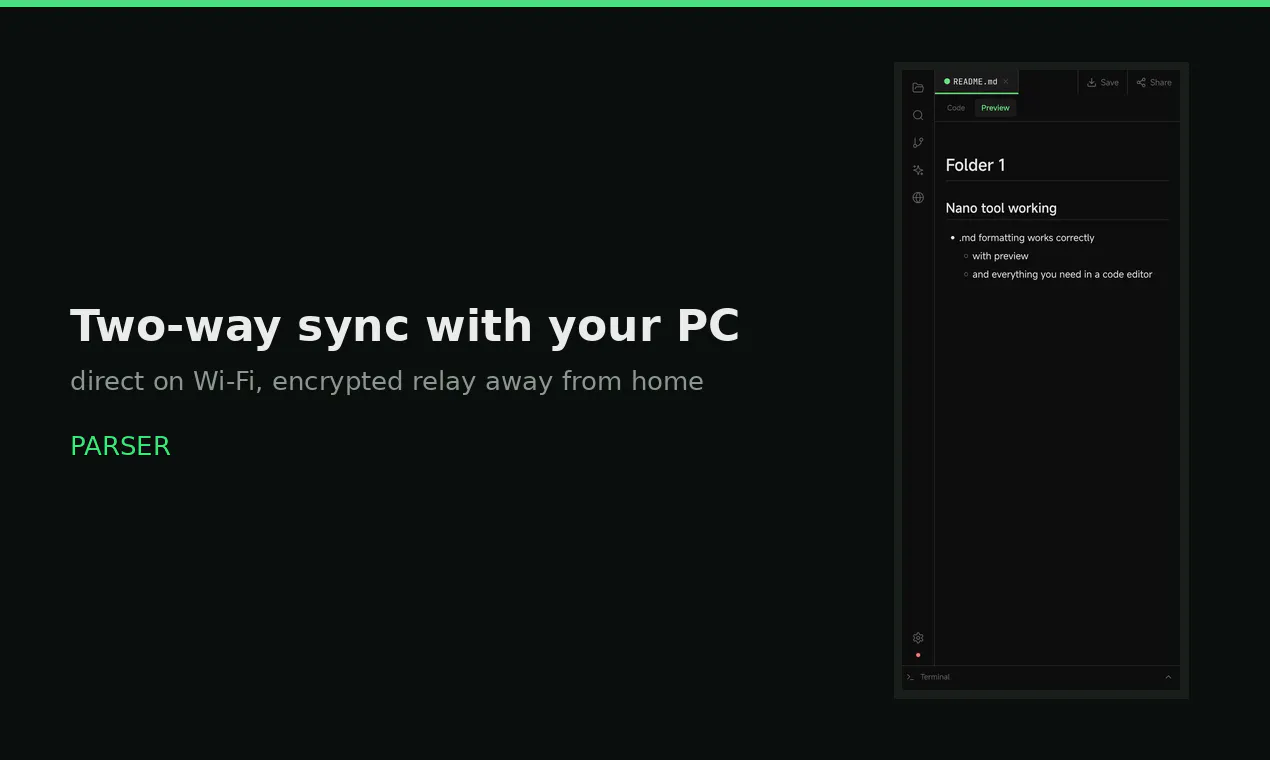Screen dimensions: 1270x760
Task: Open the globe icon in sidebar
Action: pos(918,198)
